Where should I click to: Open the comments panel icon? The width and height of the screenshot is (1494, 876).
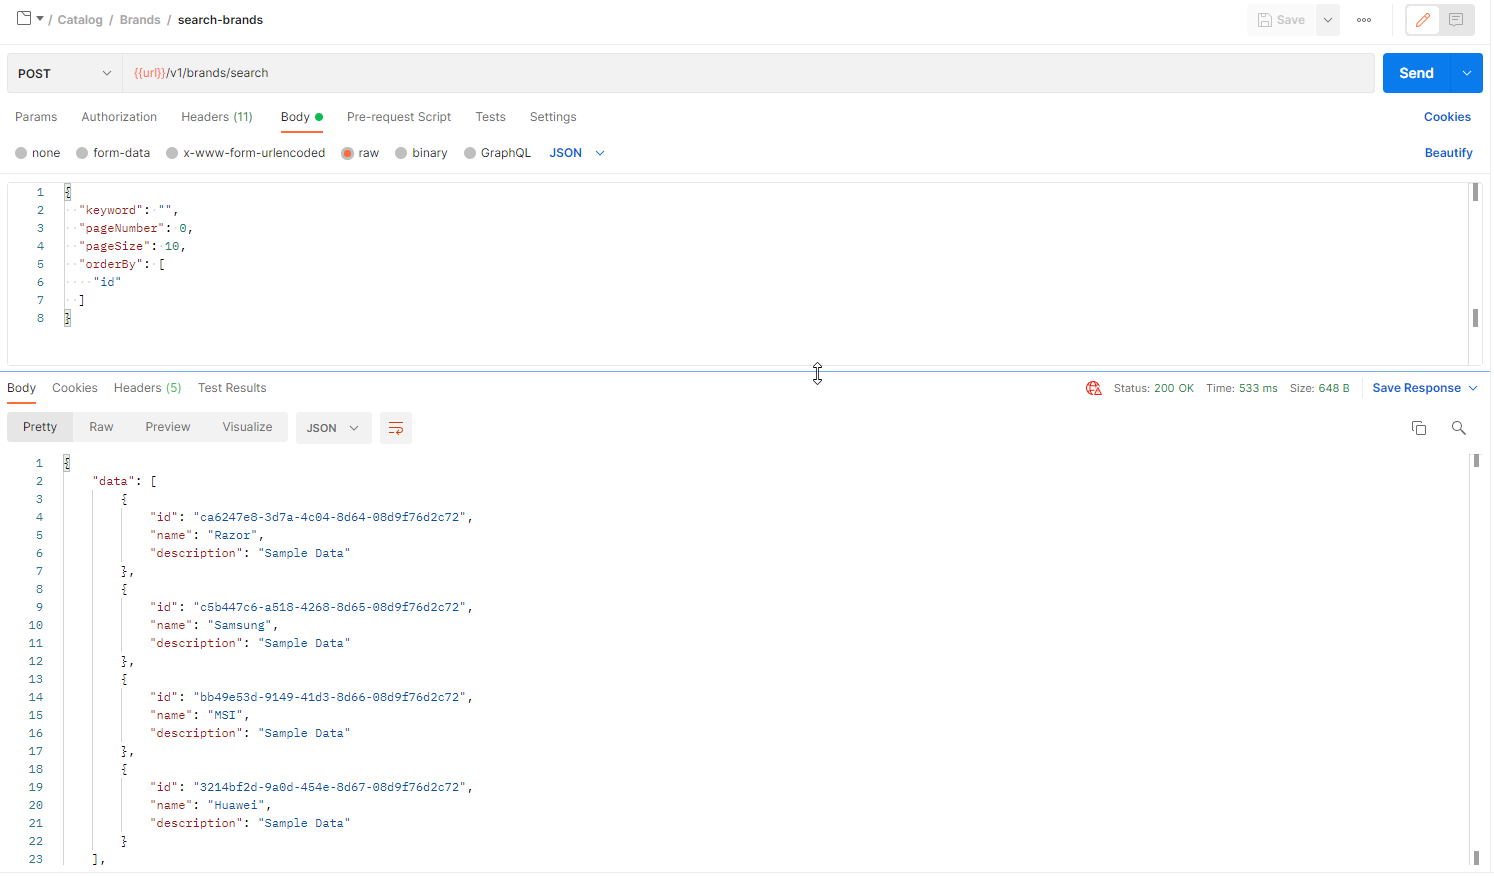[1456, 20]
